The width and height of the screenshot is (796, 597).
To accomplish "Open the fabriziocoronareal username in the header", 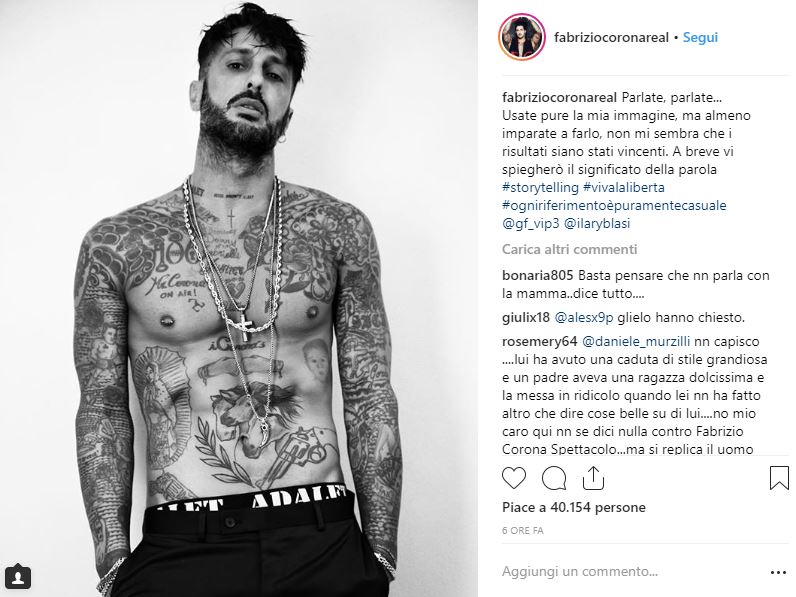I will [x=611, y=37].
